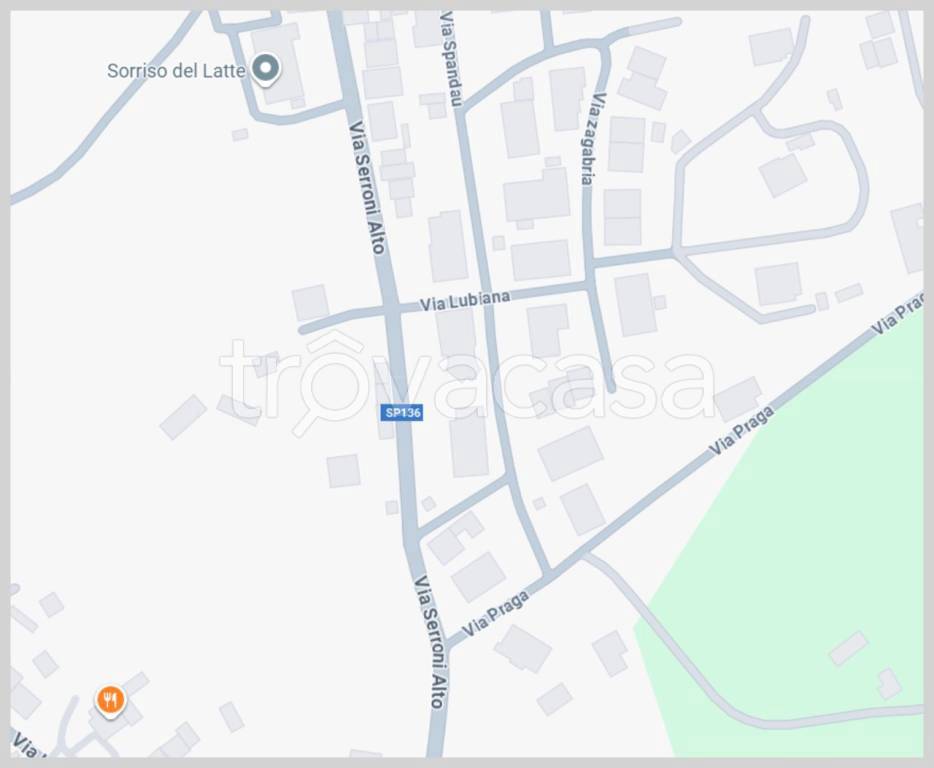The height and width of the screenshot is (768, 934).
Task: Select the Sorriso del Latte text label
Action: point(176,71)
